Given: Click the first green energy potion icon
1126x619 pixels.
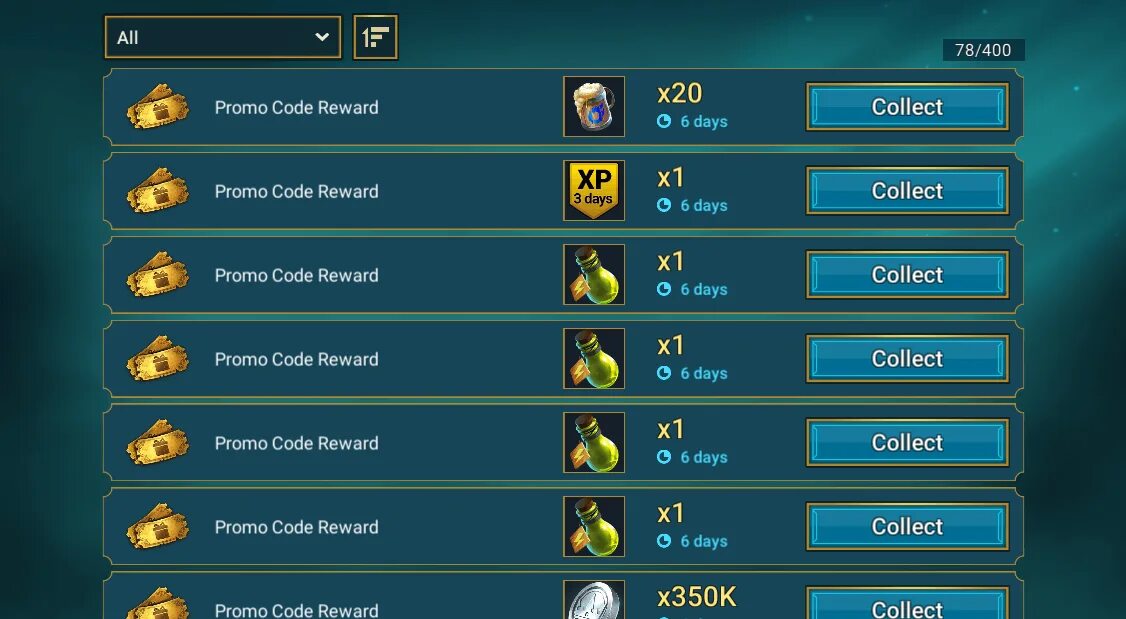Looking at the screenshot, I should (x=594, y=274).
